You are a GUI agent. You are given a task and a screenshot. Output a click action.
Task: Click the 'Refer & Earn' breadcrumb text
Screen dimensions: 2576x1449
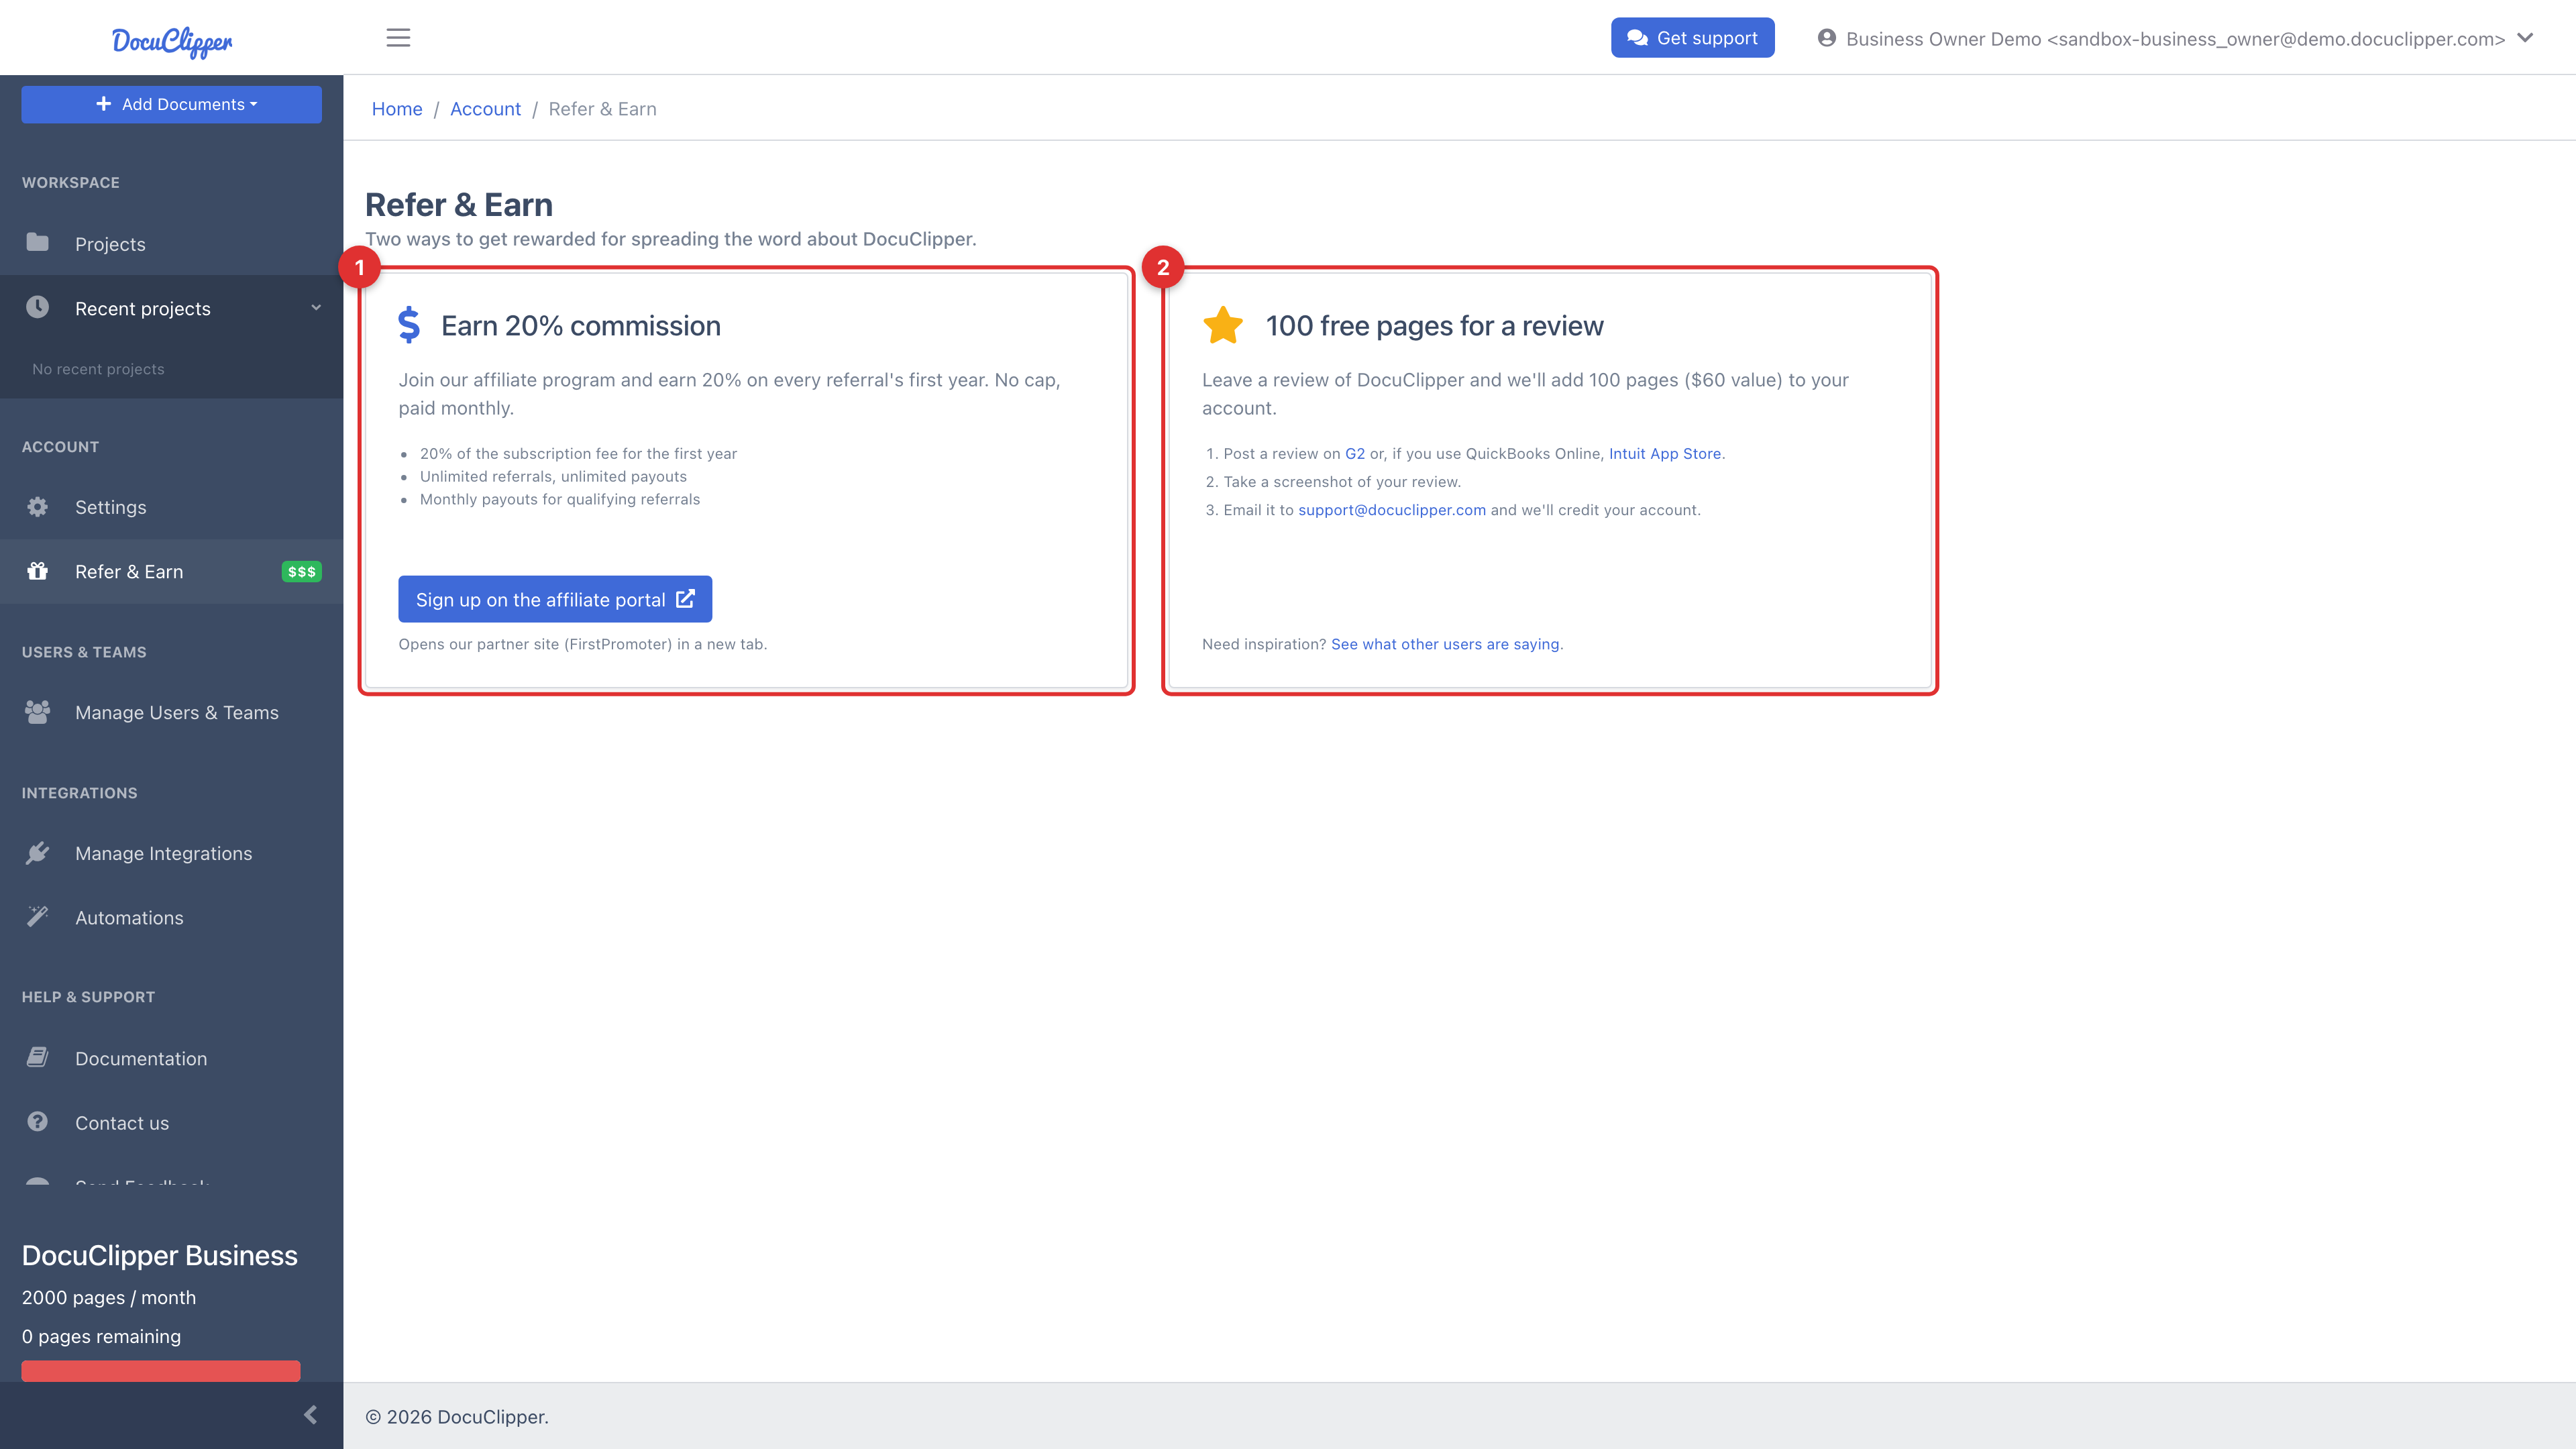(602, 109)
